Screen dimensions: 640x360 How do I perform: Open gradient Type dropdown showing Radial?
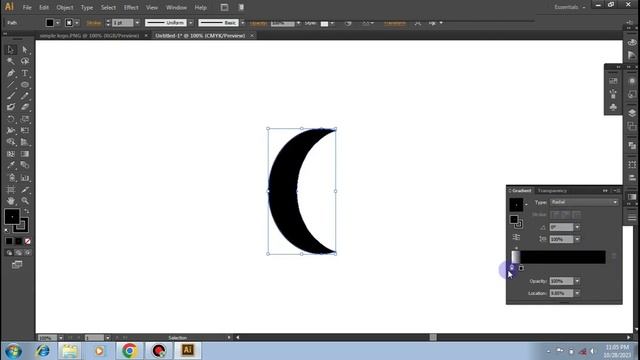[584, 202]
